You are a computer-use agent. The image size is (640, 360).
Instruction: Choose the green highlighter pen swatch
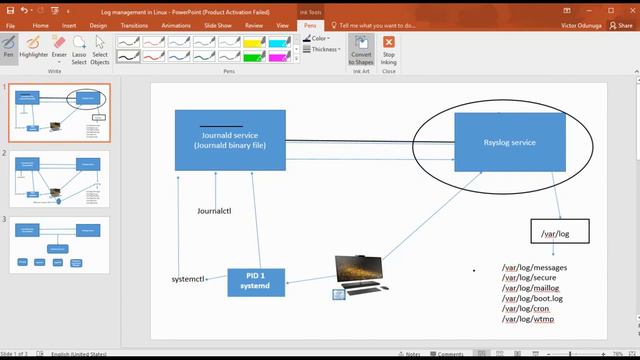pyautogui.click(x=254, y=56)
